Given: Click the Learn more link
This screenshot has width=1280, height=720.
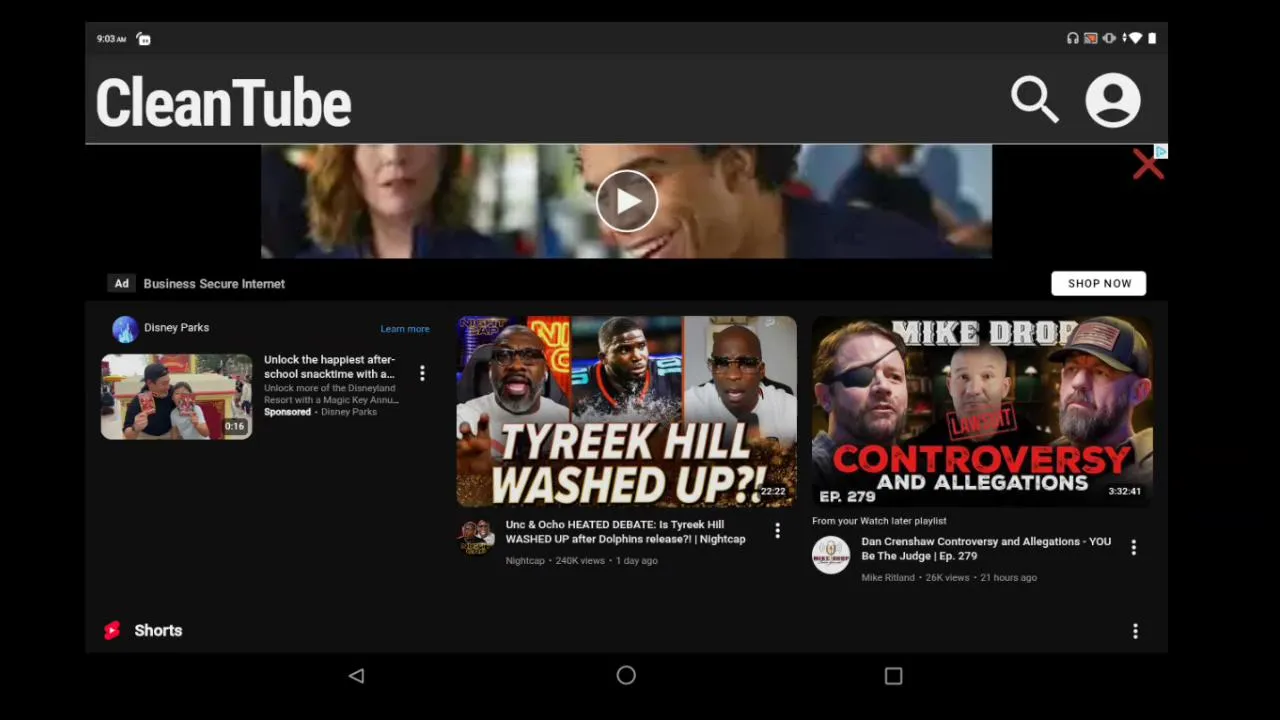Looking at the screenshot, I should (405, 329).
